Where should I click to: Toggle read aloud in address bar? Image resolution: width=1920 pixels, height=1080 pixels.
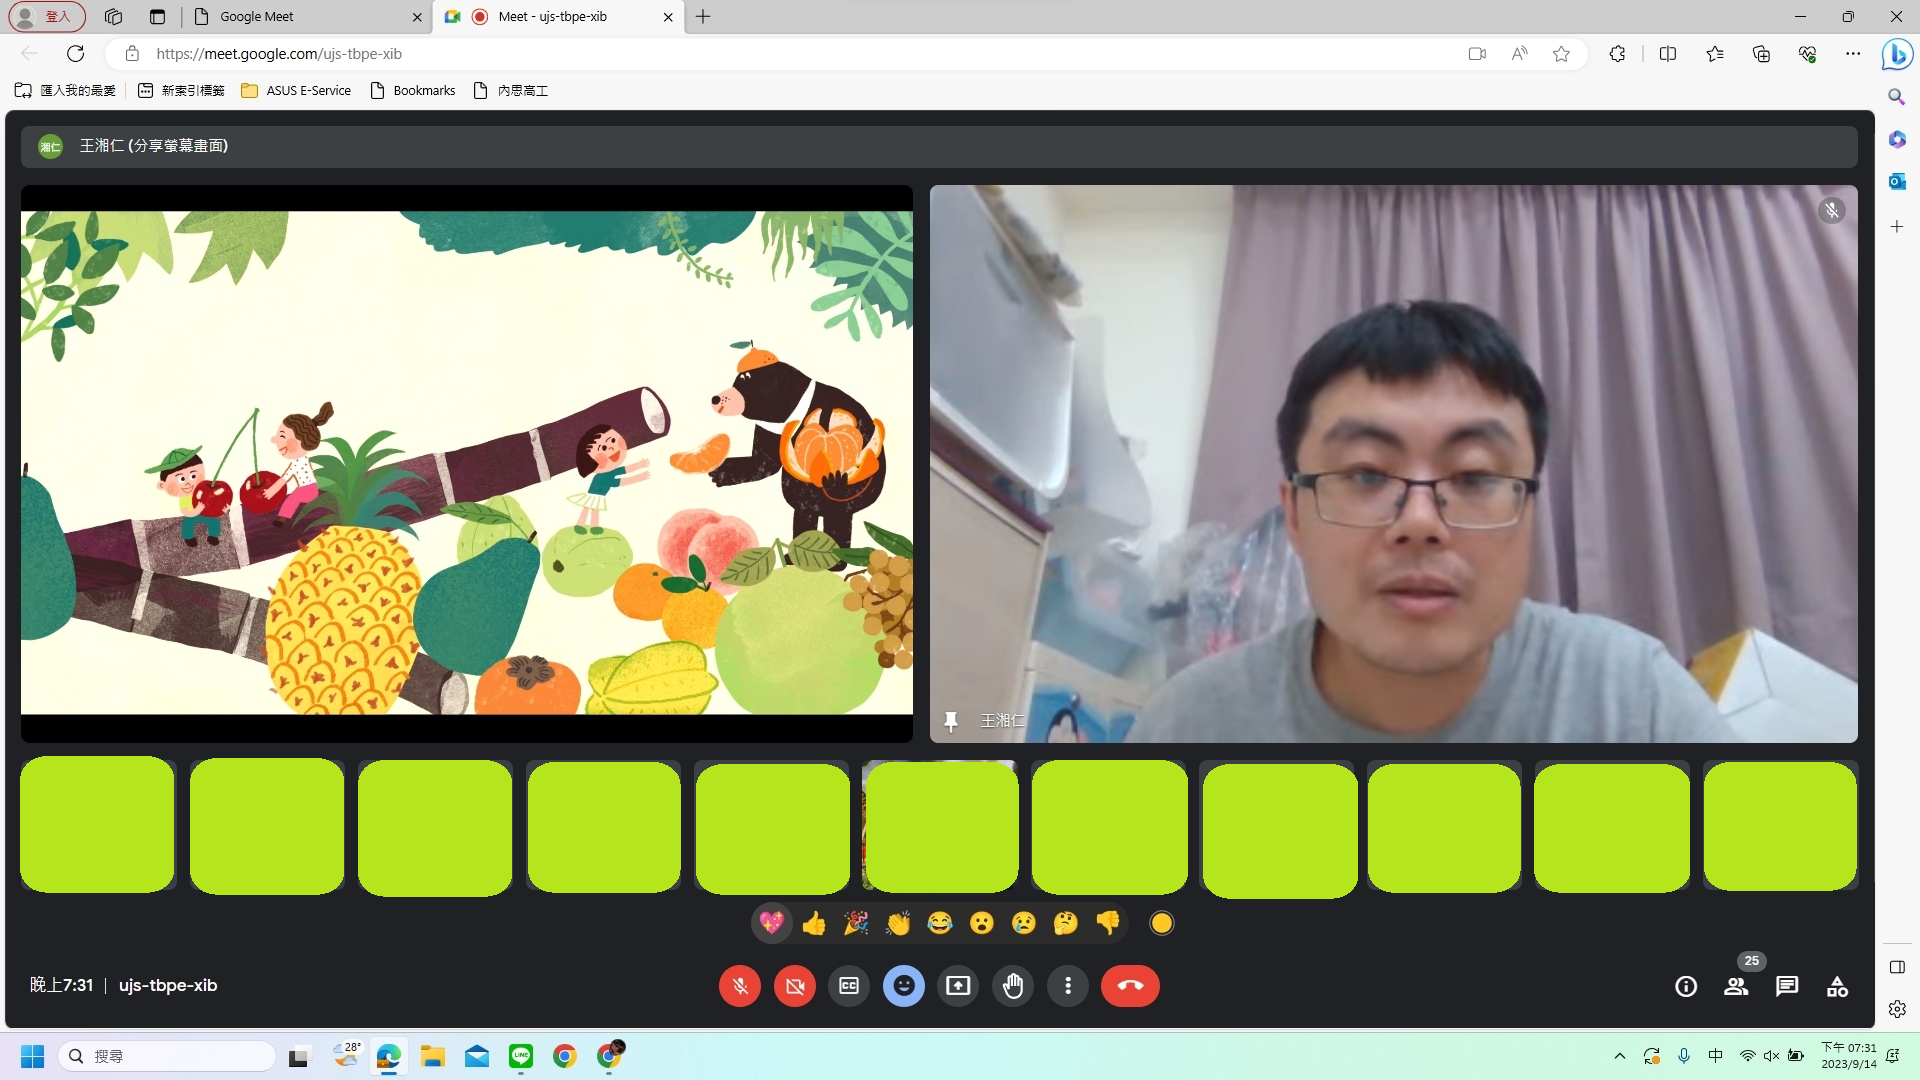click(1519, 54)
